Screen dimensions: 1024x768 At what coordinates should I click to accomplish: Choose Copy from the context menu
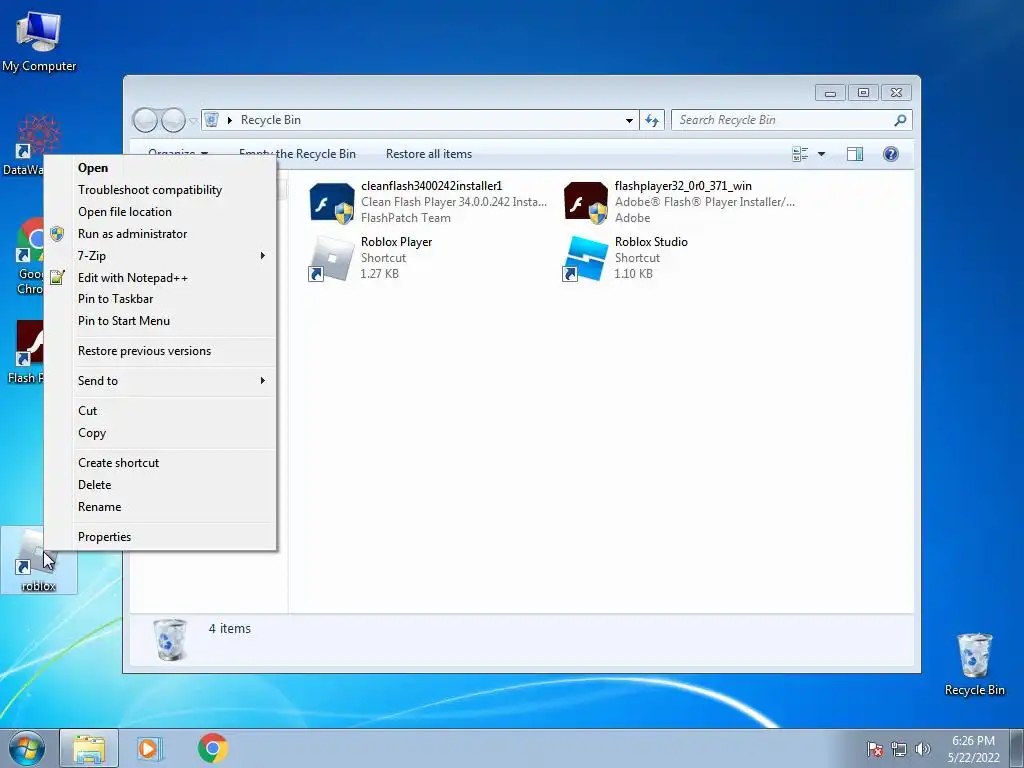pyautogui.click(x=172, y=433)
